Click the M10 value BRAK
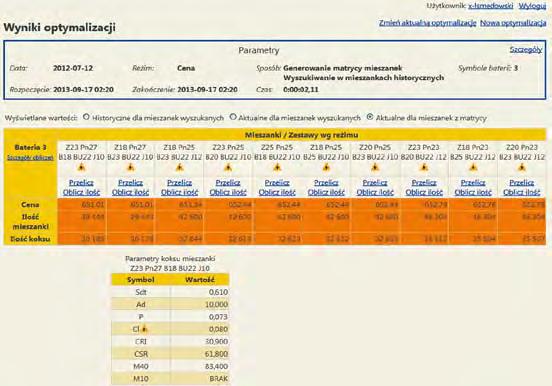 tap(218, 379)
